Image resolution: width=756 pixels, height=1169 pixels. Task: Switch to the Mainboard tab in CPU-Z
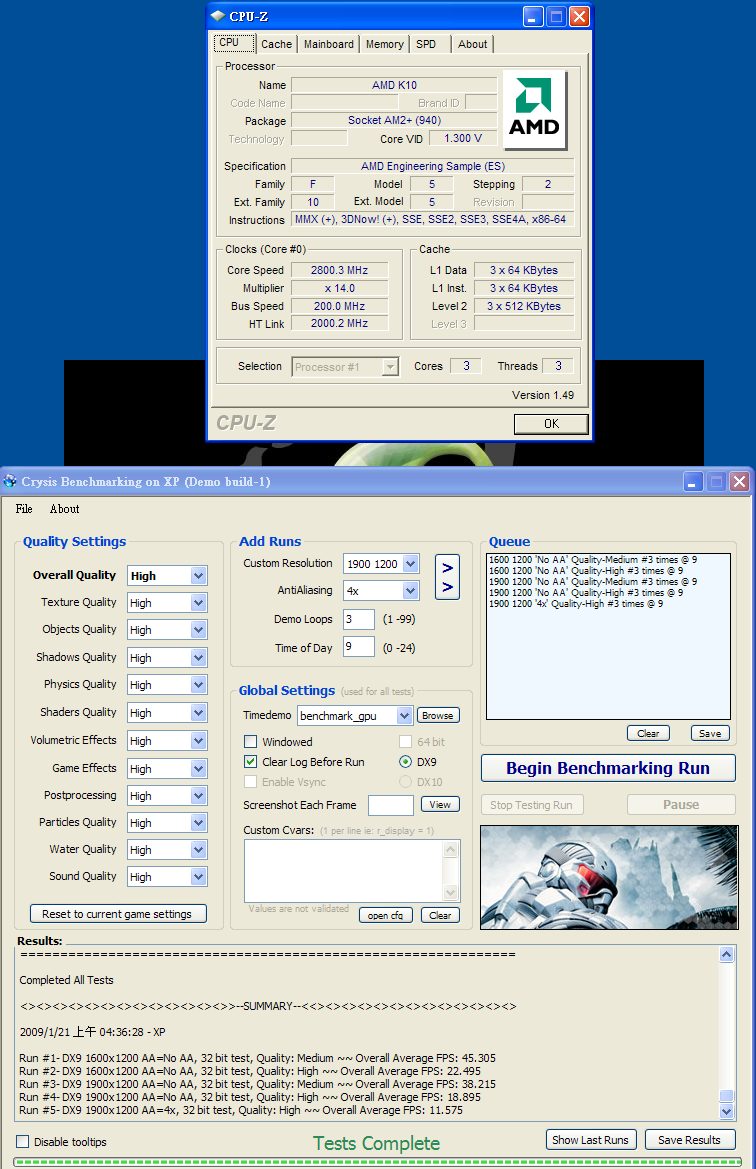click(x=328, y=44)
